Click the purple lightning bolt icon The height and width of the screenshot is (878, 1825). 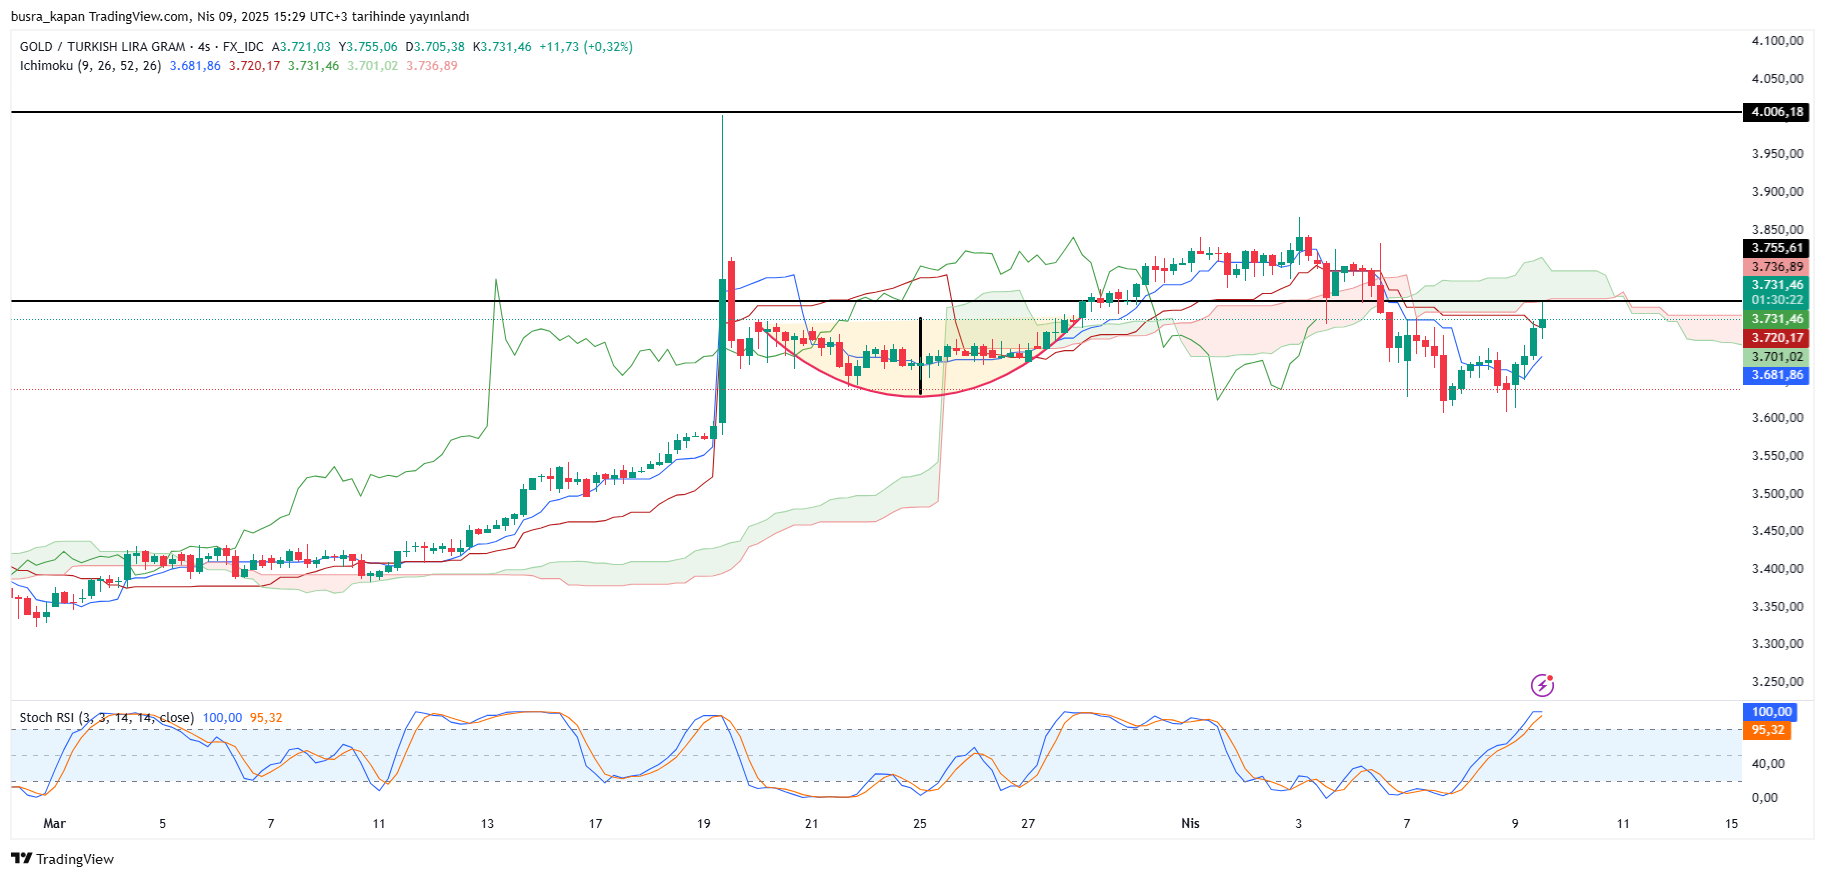(1542, 685)
